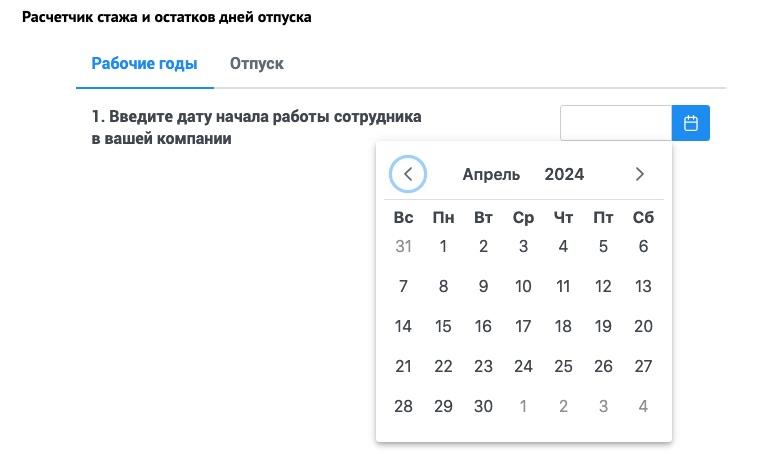Screen dimensions: 768x465
Task: Click the calendar icon button
Action: [691, 123]
